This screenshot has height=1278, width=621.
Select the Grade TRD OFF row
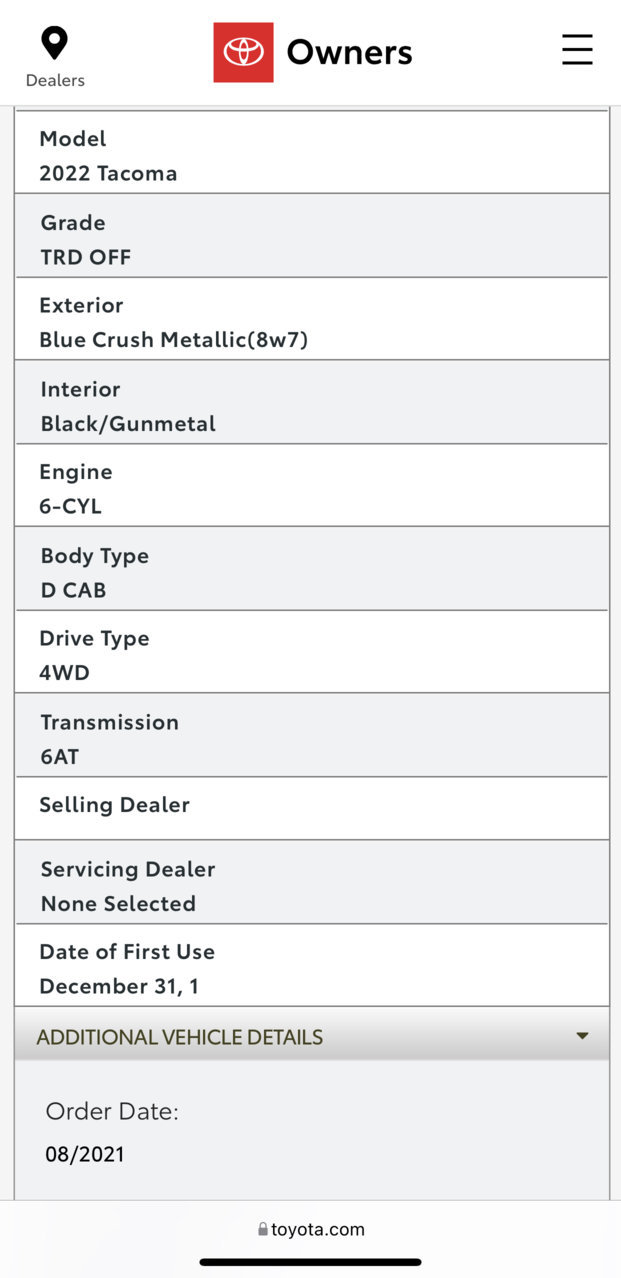312,235
